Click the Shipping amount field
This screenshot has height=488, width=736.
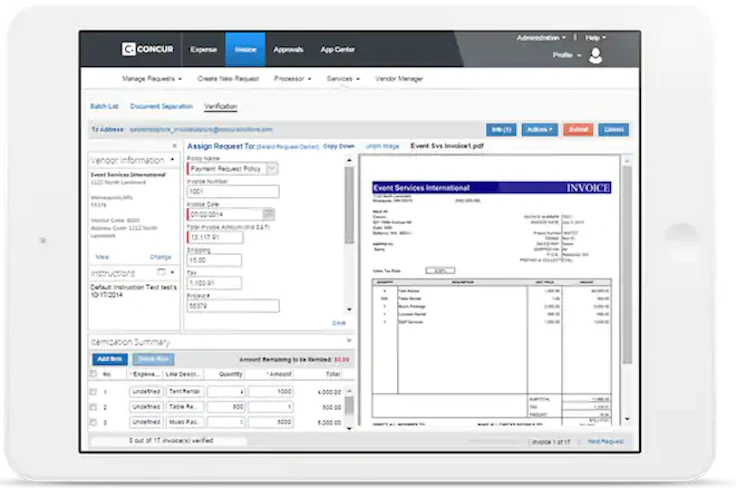[x=215, y=260]
